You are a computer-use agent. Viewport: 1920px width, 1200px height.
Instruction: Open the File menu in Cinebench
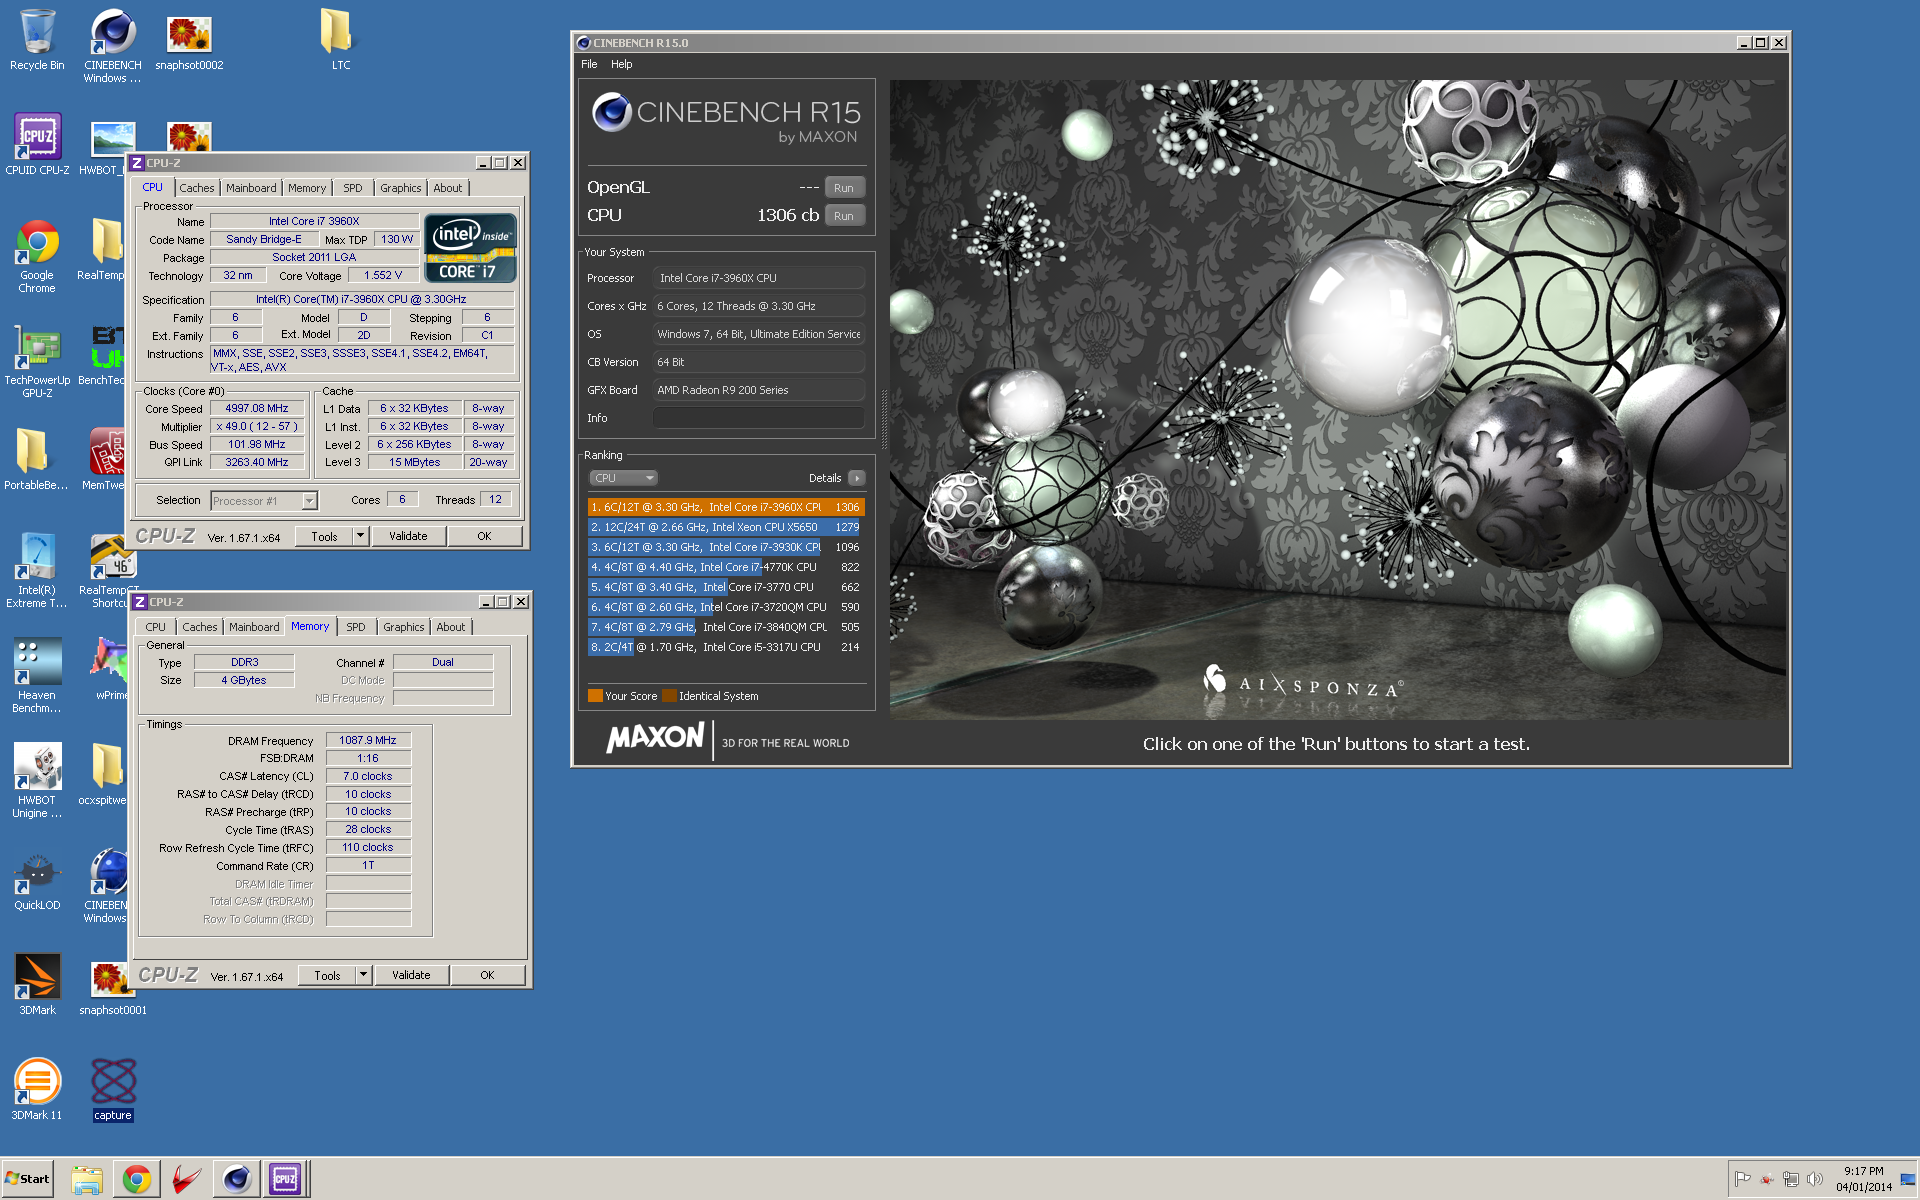tap(589, 64)
